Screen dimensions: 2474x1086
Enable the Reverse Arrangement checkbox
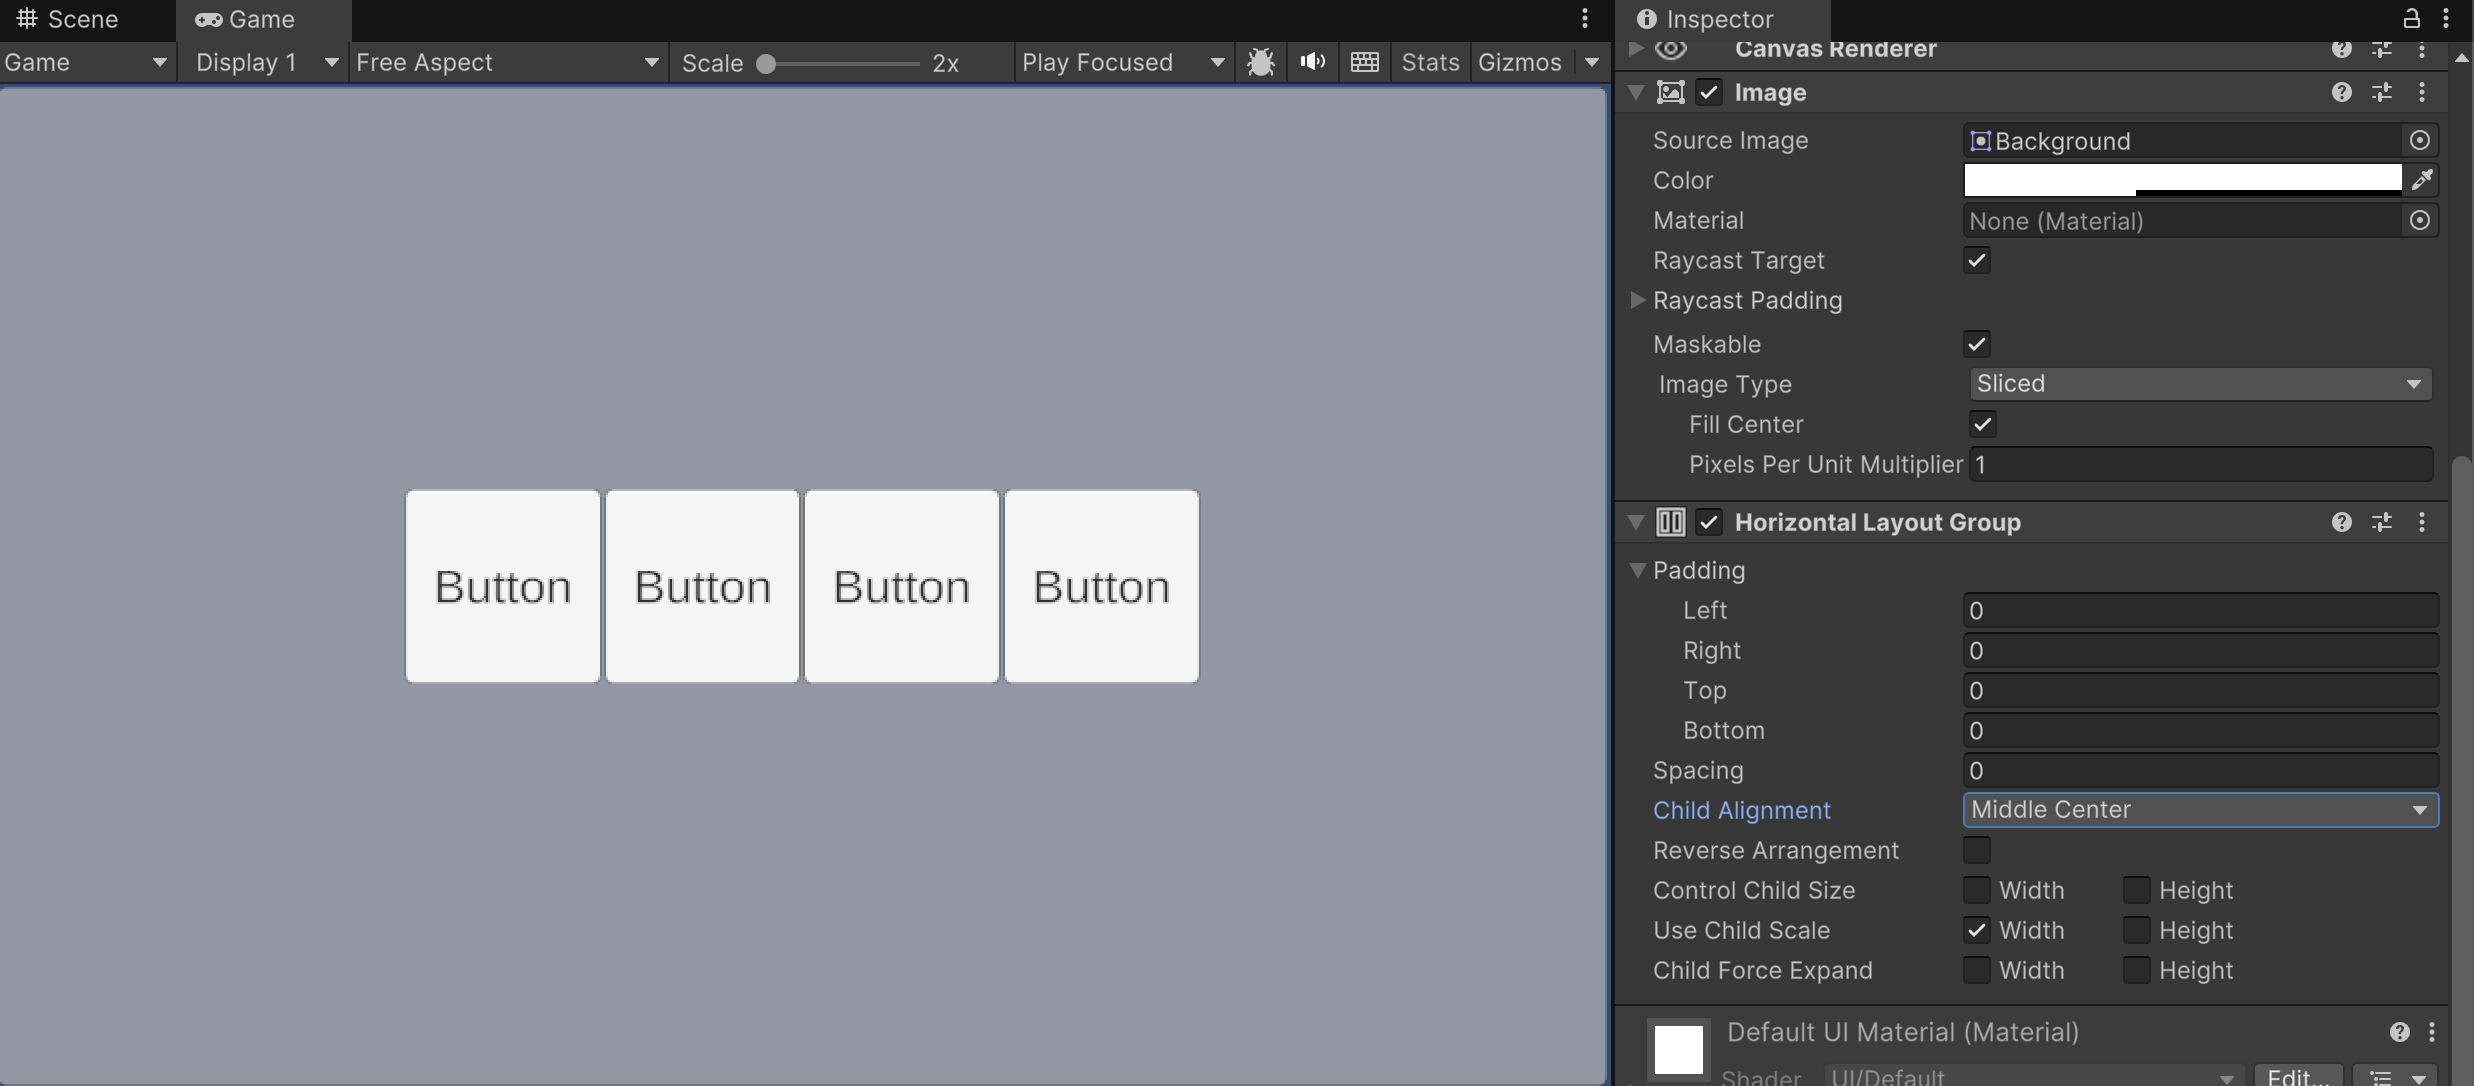(x=1977, y=850)
